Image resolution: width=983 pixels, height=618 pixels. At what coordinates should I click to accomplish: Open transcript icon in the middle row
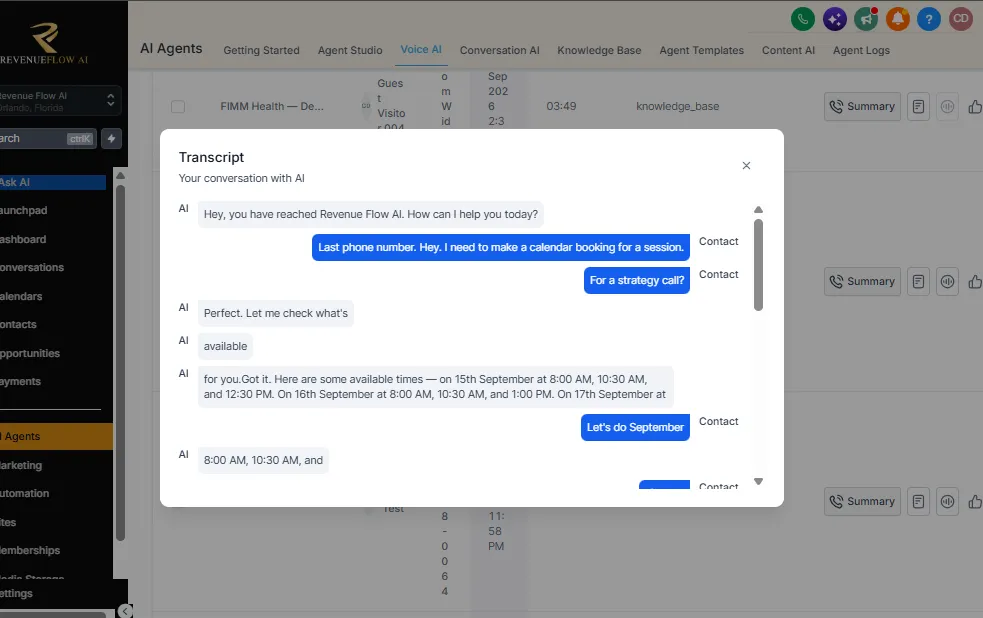[x=918, y=281]
